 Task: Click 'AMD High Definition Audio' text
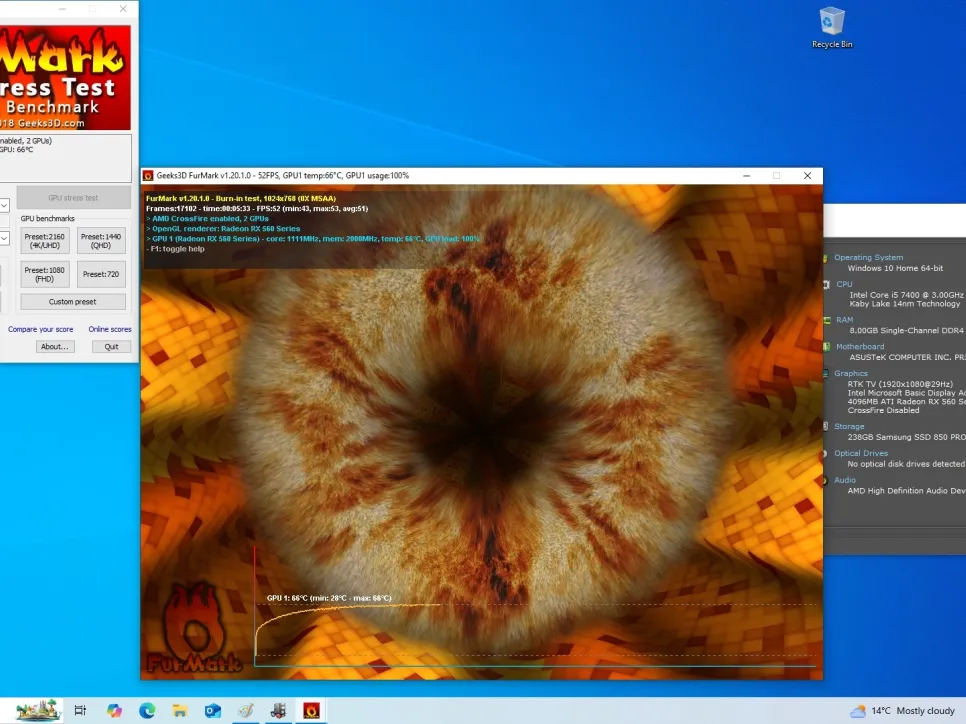point(898,491)
